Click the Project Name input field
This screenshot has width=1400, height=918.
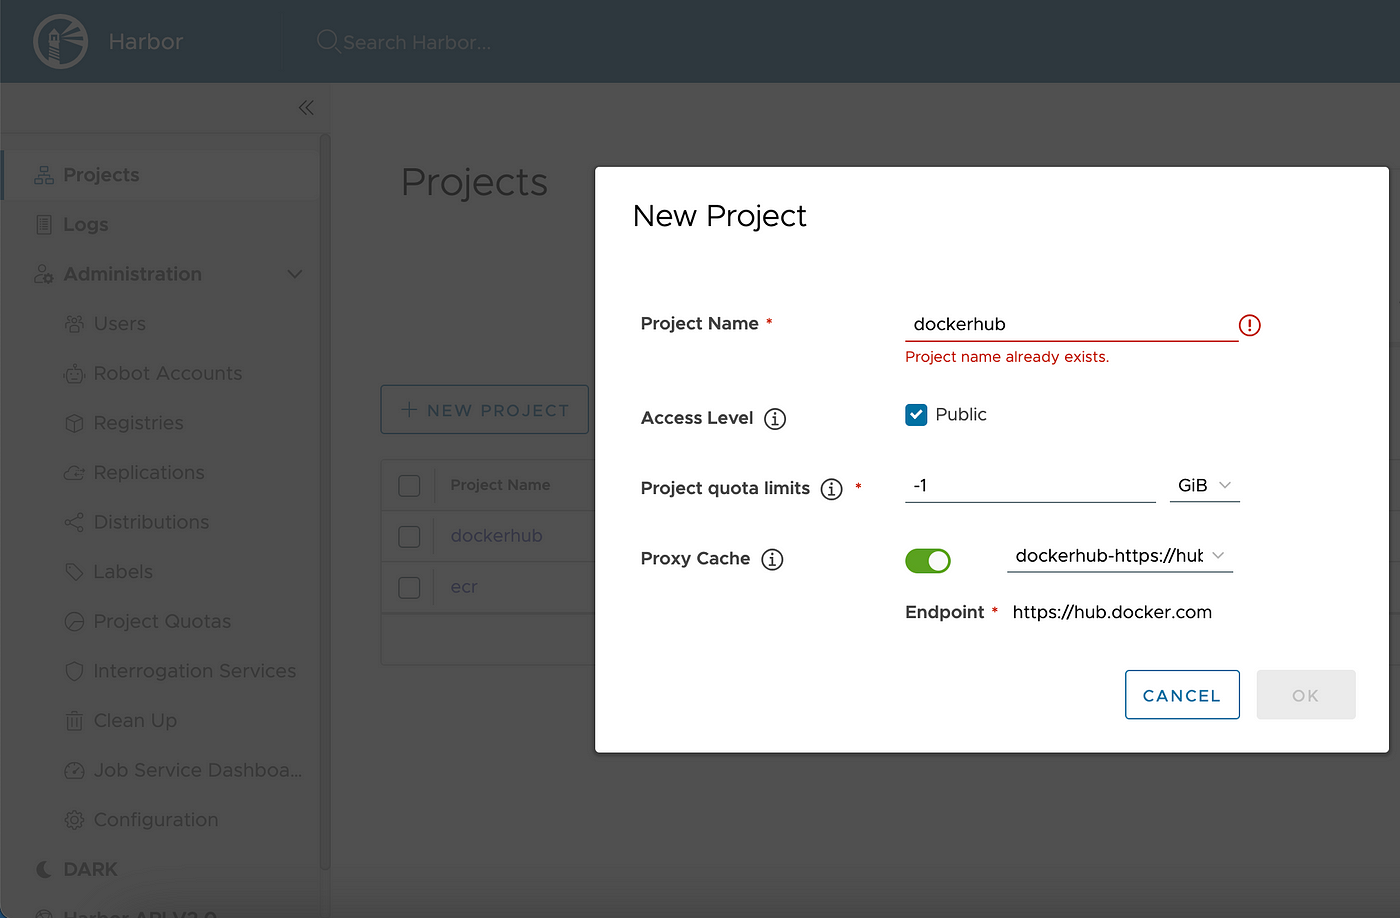(x=1071, y=325)
